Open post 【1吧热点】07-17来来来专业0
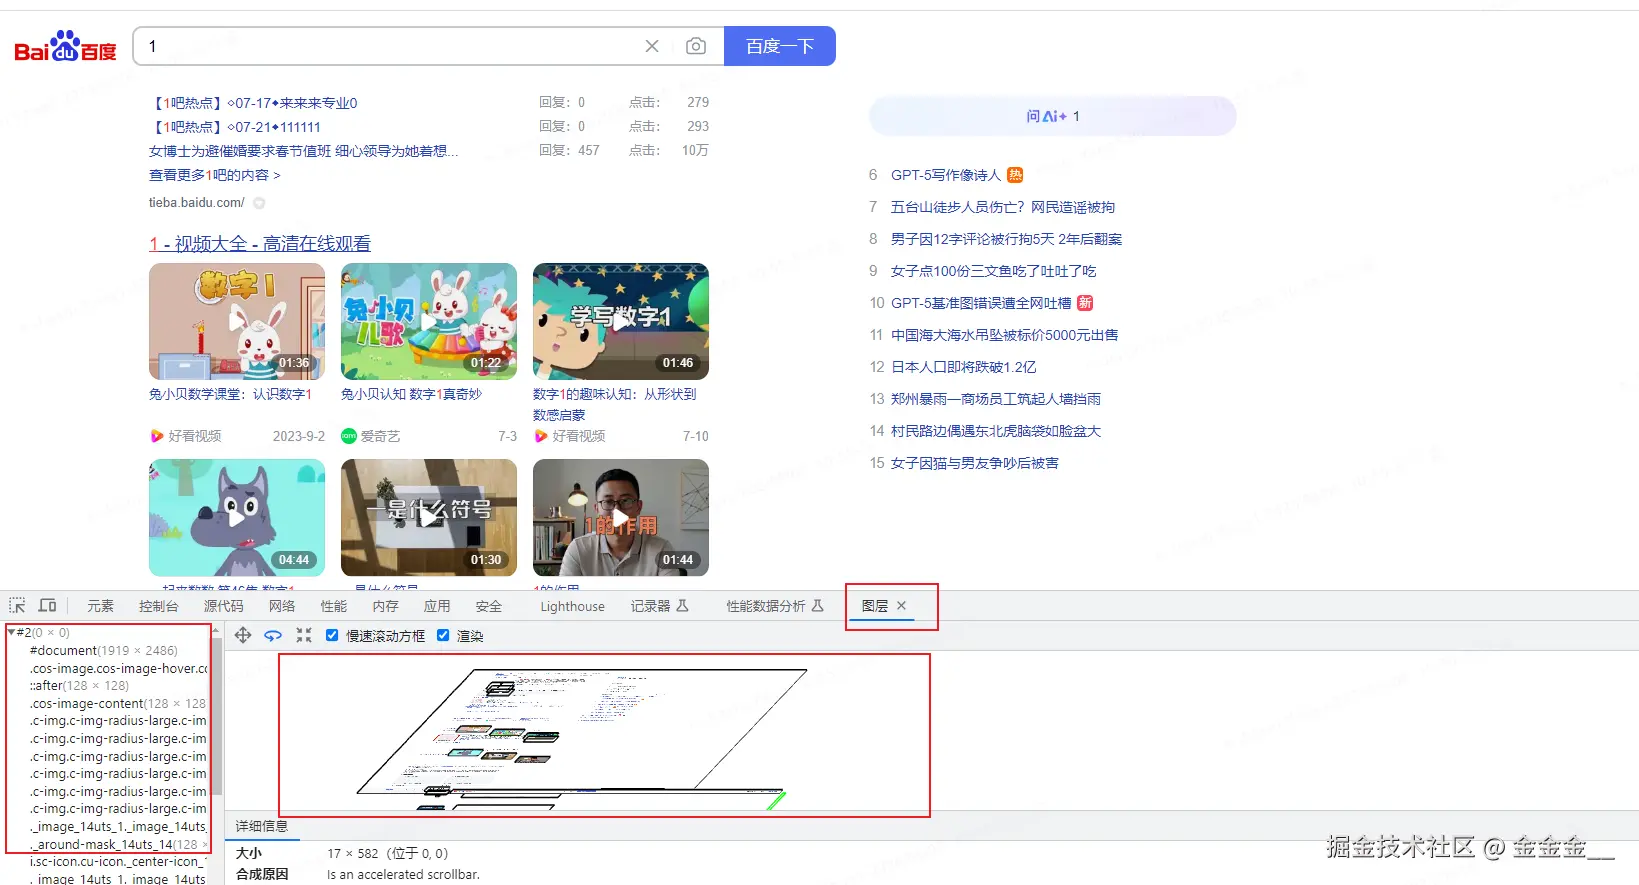Image resolution: width=1639 pixels, height=885 pixels. click(x=253, y=103)
